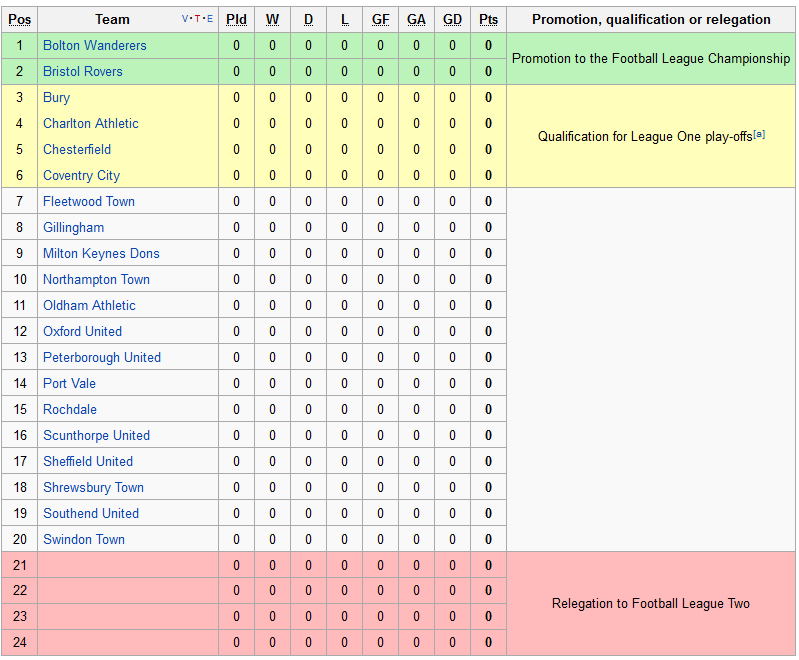Click the GA column header
The height and width of the screenshot is (660, 799).
point(416,19)
